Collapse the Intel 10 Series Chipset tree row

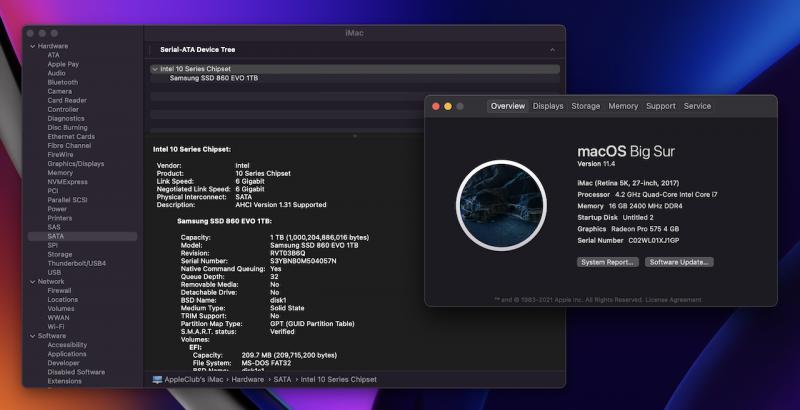click(155, 69)
